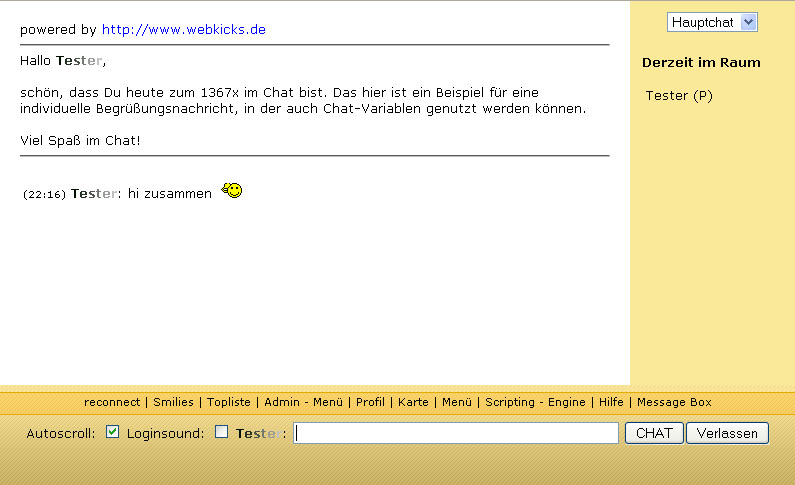This screenshot has height=485, width=795.
Task: Open the webkicks.de link
Action: click(184, 29)
